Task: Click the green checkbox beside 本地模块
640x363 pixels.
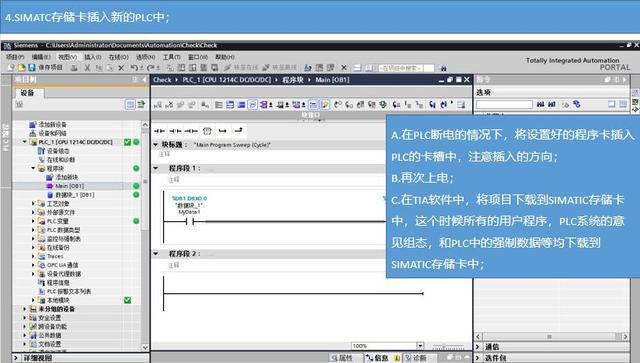Action: [127, 300]
